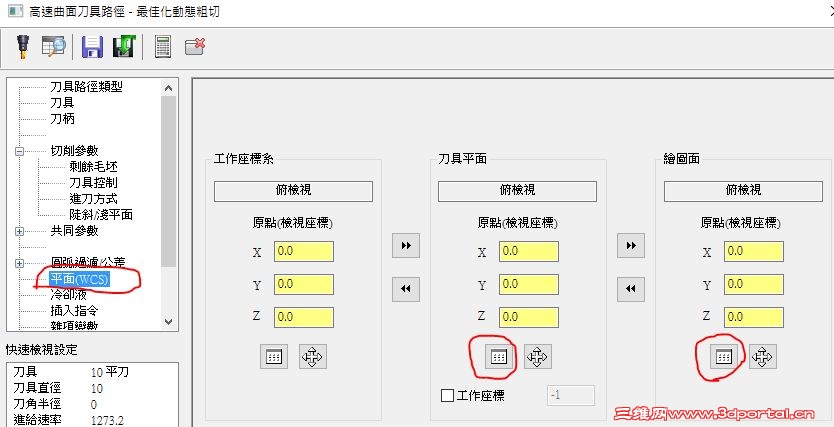The image size is (834, 427).
Task: Expand the 圓弧過濾/公差 tree node
Action: [x=19, y=263]
